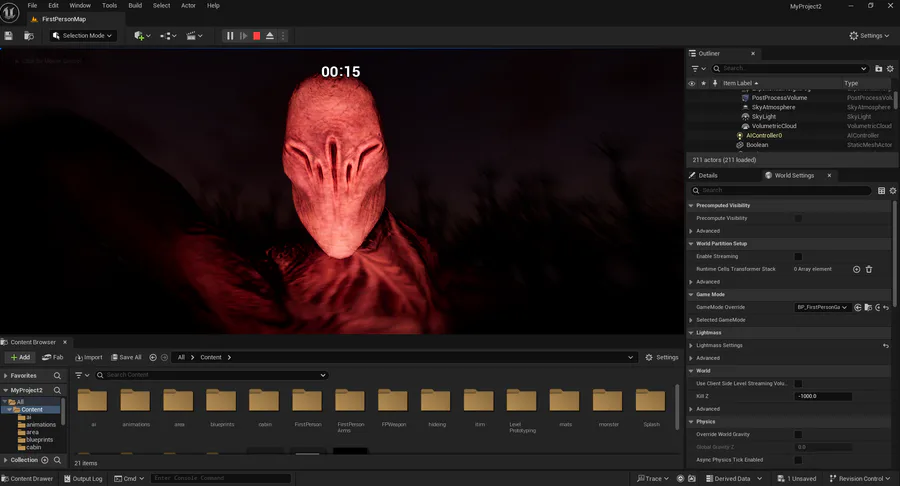Screen dimensions: 900x486
Task: Add element to Runtime Cells Transformer Stack
Action: (856, 269)
